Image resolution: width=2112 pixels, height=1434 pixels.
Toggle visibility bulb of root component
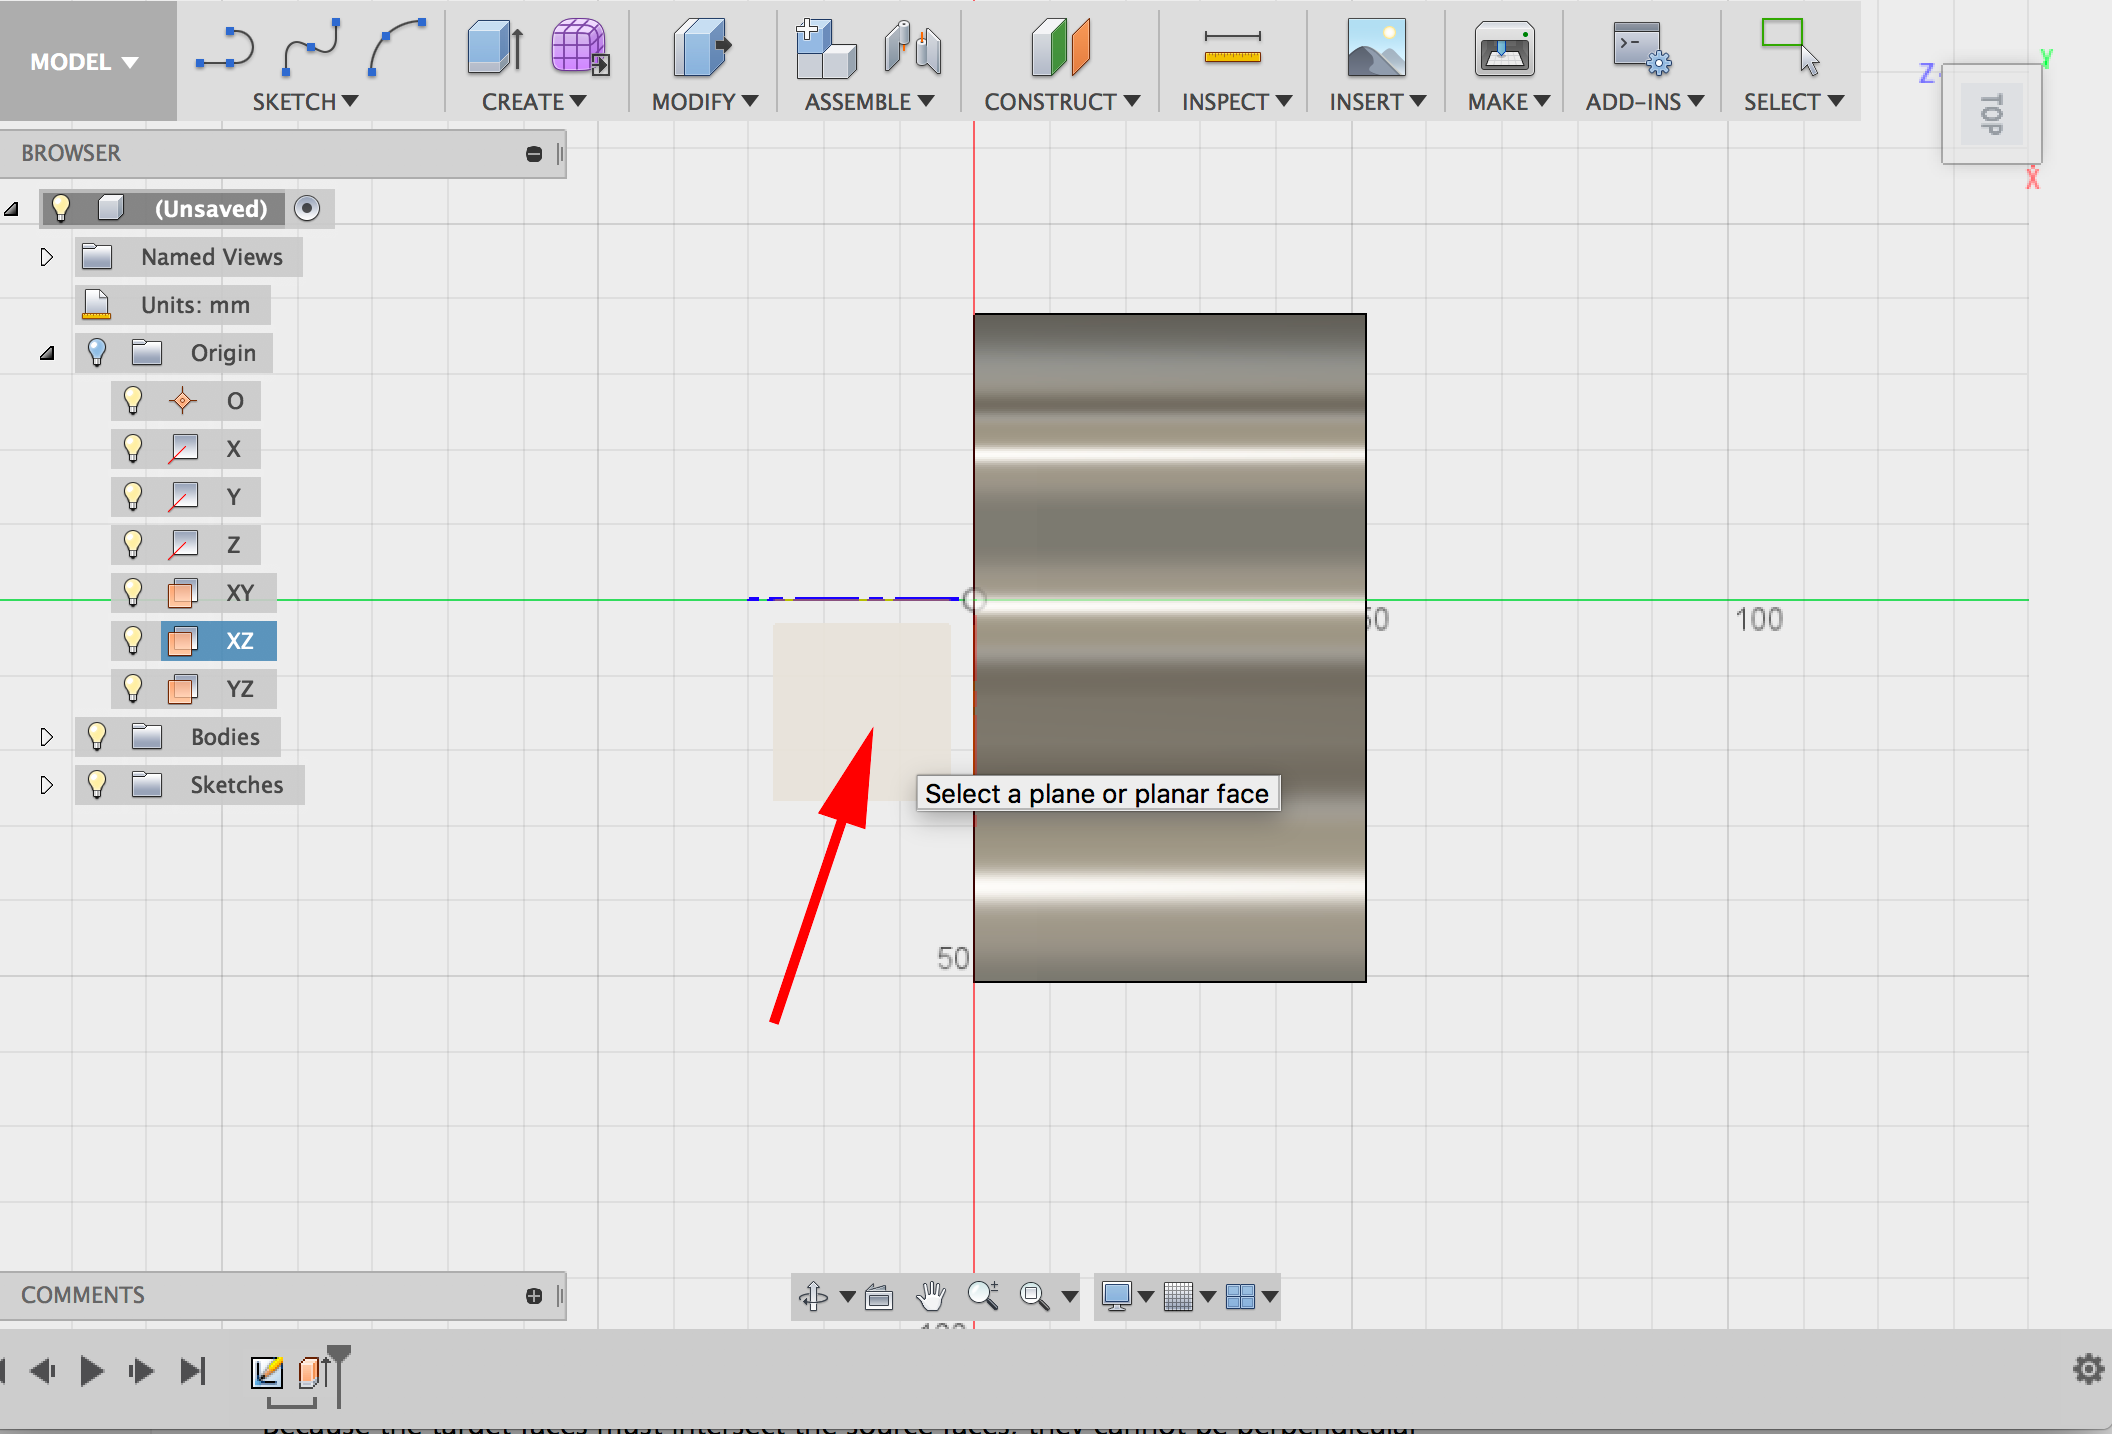61,208
